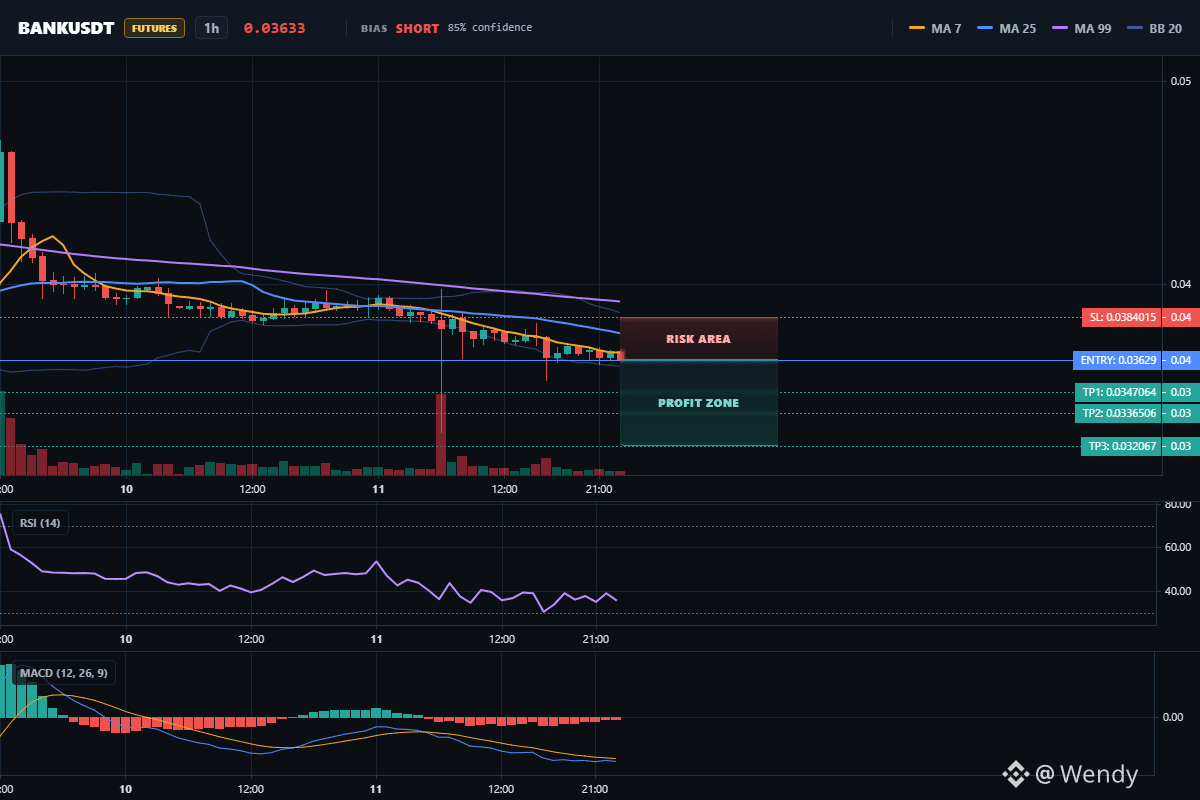Screen dimensions: 1200x800
Task: Click the 21:00 label under price chart
Action: click(x=598, y=489)
